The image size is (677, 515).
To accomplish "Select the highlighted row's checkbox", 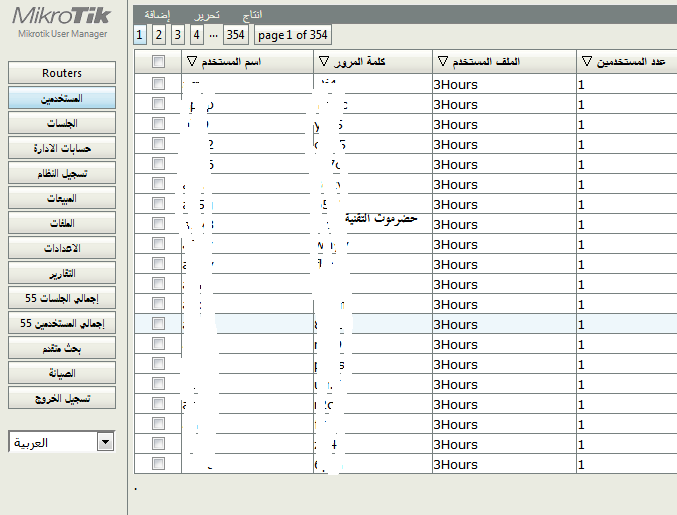I will click(x=158, y=324).
